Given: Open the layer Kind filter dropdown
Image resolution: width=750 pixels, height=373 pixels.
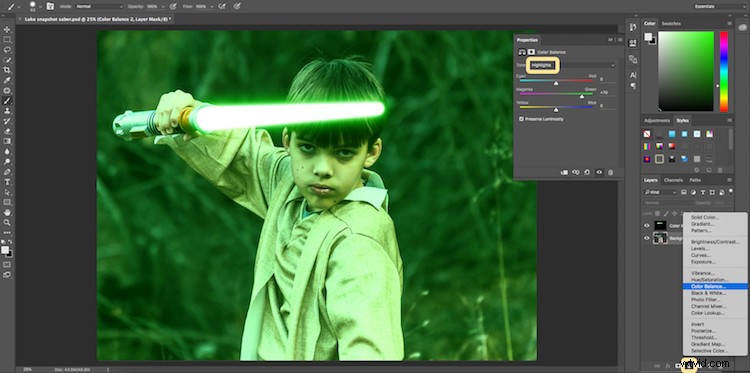Looking at the screenshot, I should [661, 192].
